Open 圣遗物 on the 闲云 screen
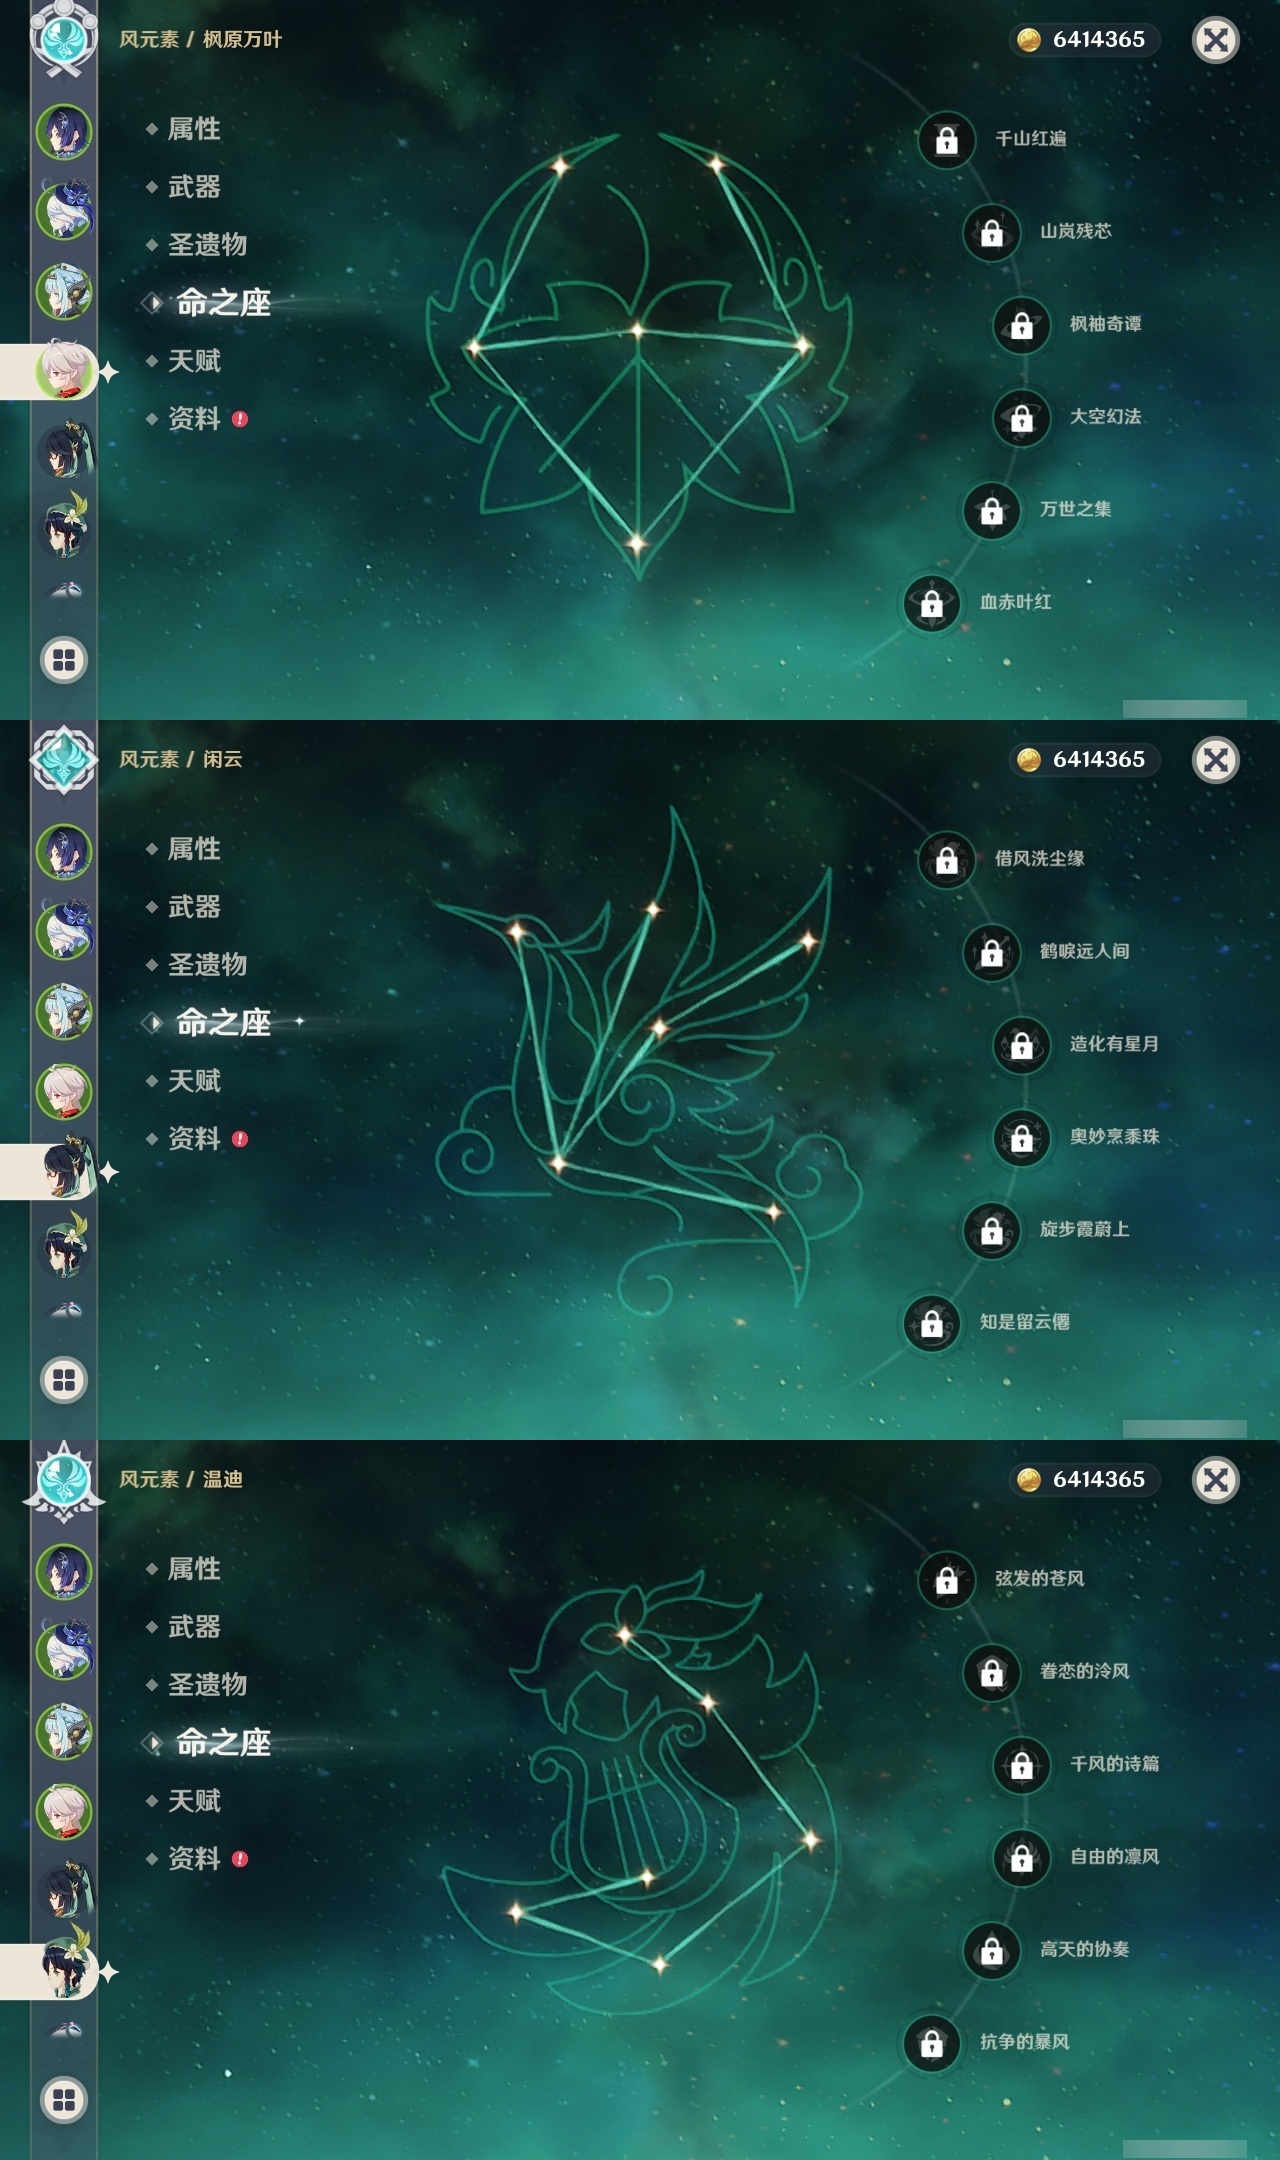Image resolution: width=1280 pixels, height=2160 pixels. click(x=207, y=965)
